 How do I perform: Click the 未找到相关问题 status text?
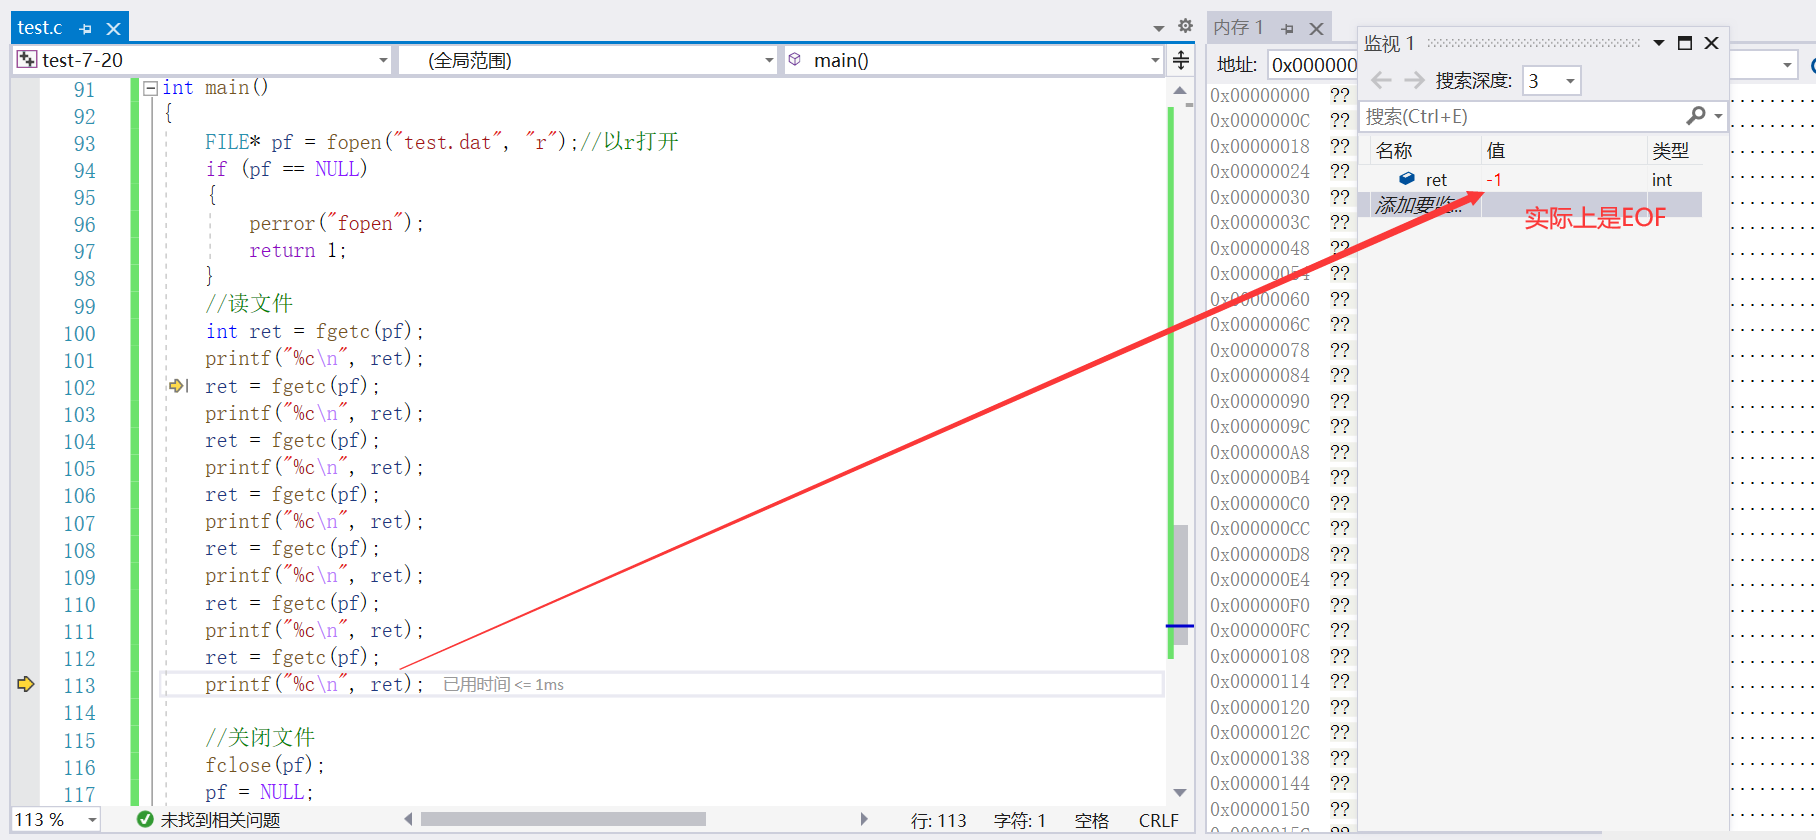220,820
